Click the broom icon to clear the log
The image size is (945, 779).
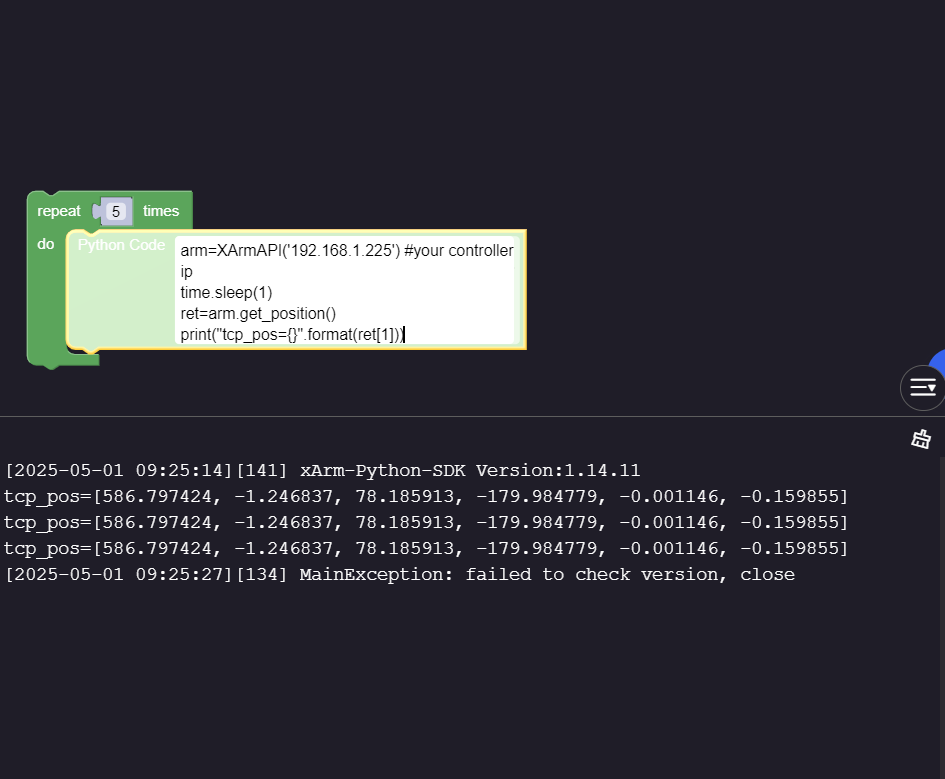pos(921,439)
